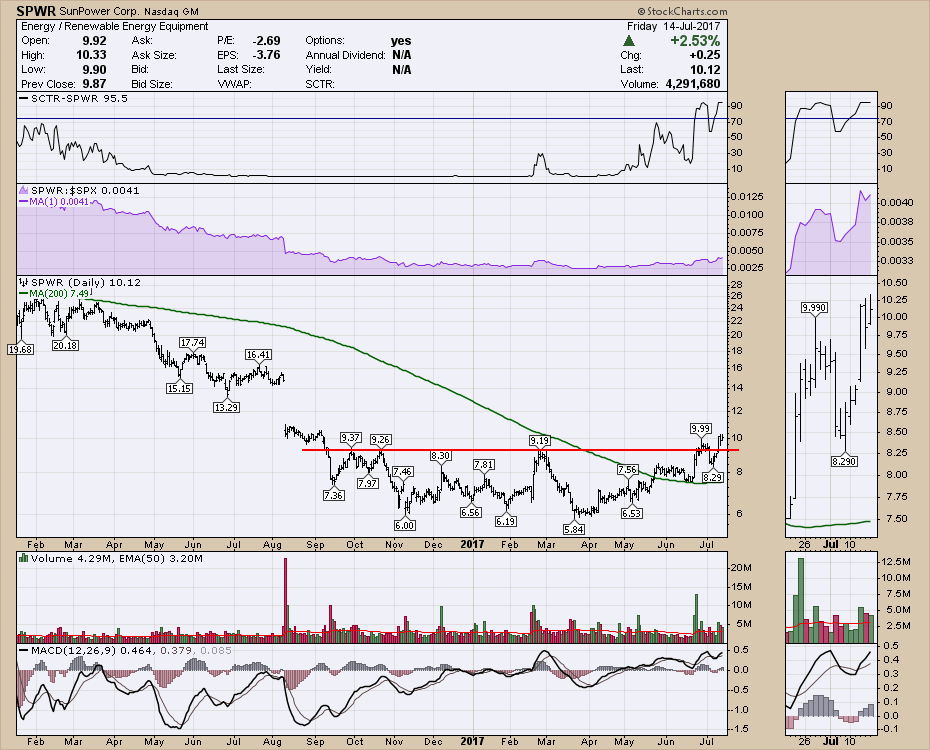Viewport: 930px width, 750px height.
Task: Click the P/E value -2.69
Action: coord(266,40)
